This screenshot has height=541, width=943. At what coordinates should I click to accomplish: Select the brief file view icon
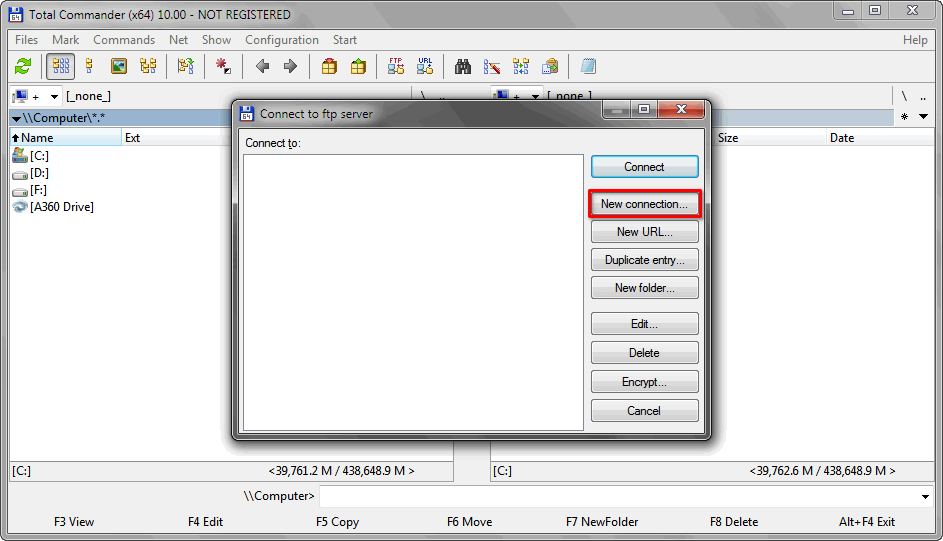(x=61, y=66)
